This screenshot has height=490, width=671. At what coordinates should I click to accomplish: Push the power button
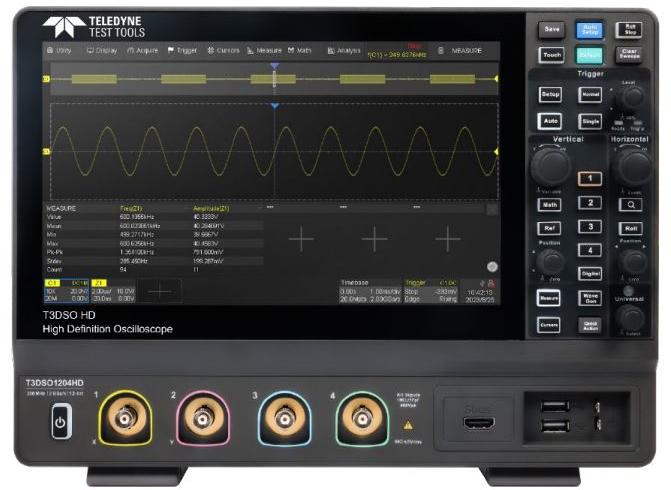click(61, 422)
